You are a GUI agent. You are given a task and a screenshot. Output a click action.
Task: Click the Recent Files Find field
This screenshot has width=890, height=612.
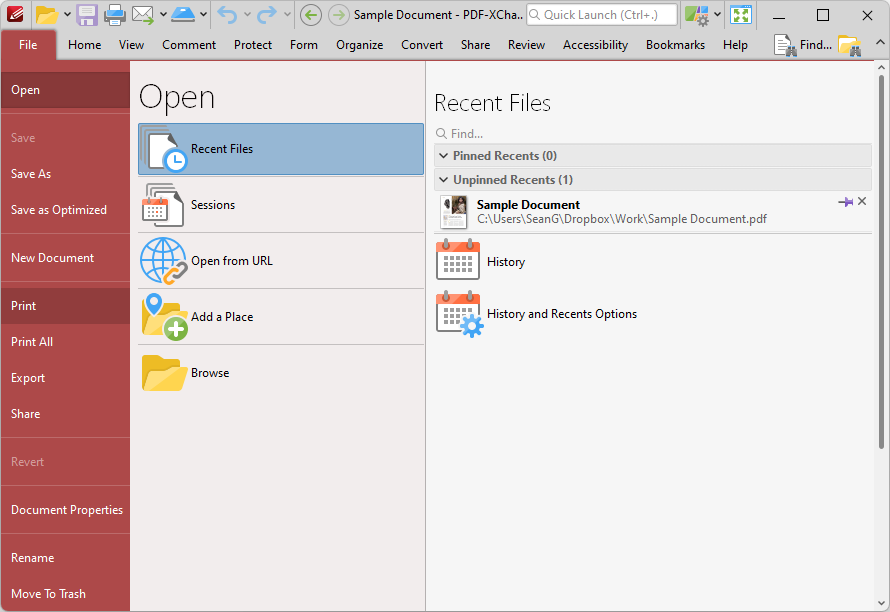(x=653, y=133)
